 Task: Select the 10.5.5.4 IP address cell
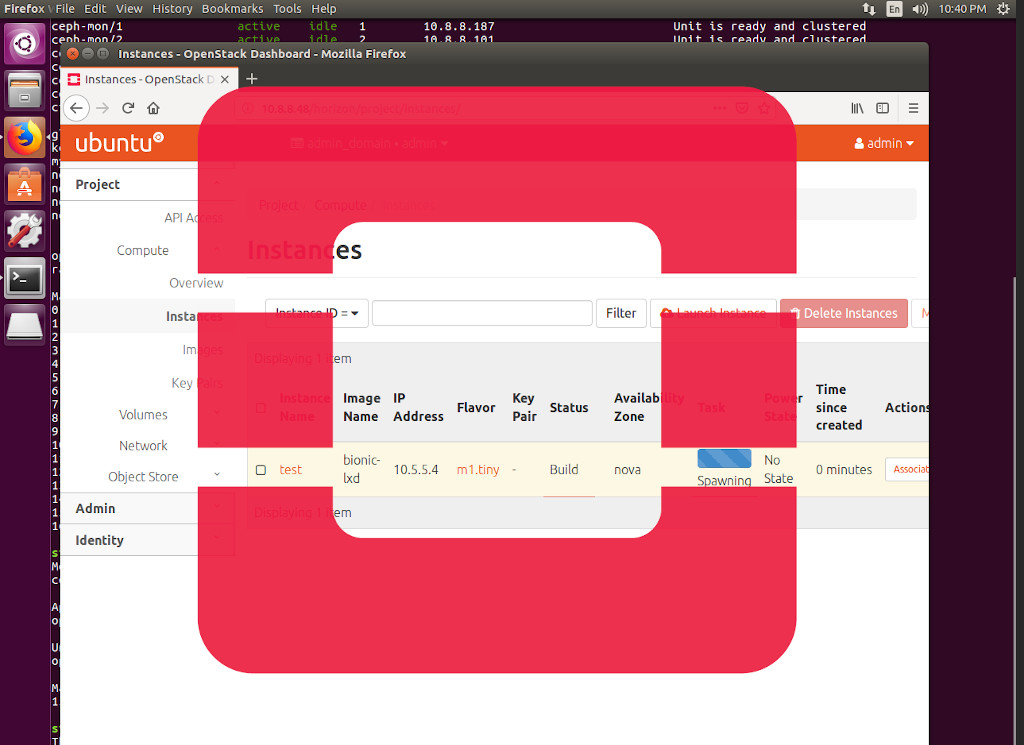click(x=416, y=469)
